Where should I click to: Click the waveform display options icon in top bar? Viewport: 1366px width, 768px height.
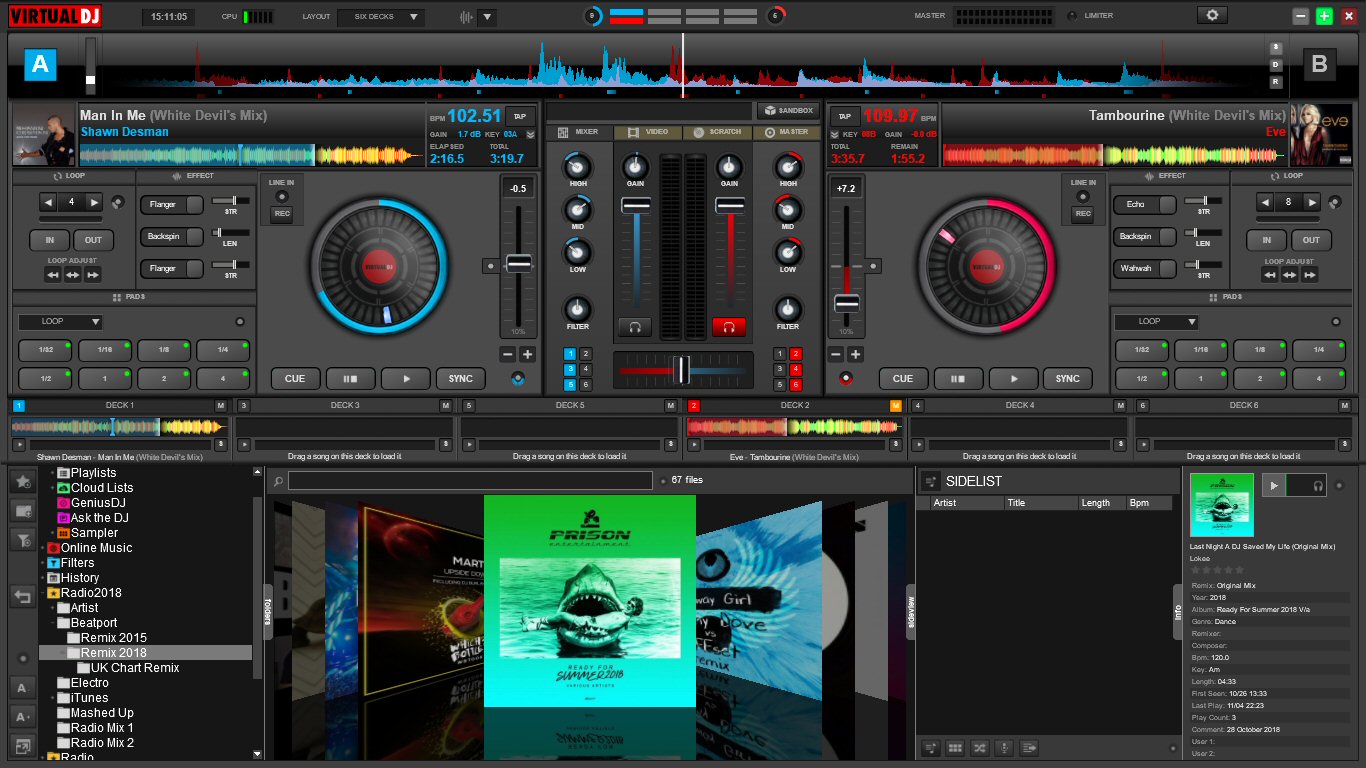click(466, 17)
